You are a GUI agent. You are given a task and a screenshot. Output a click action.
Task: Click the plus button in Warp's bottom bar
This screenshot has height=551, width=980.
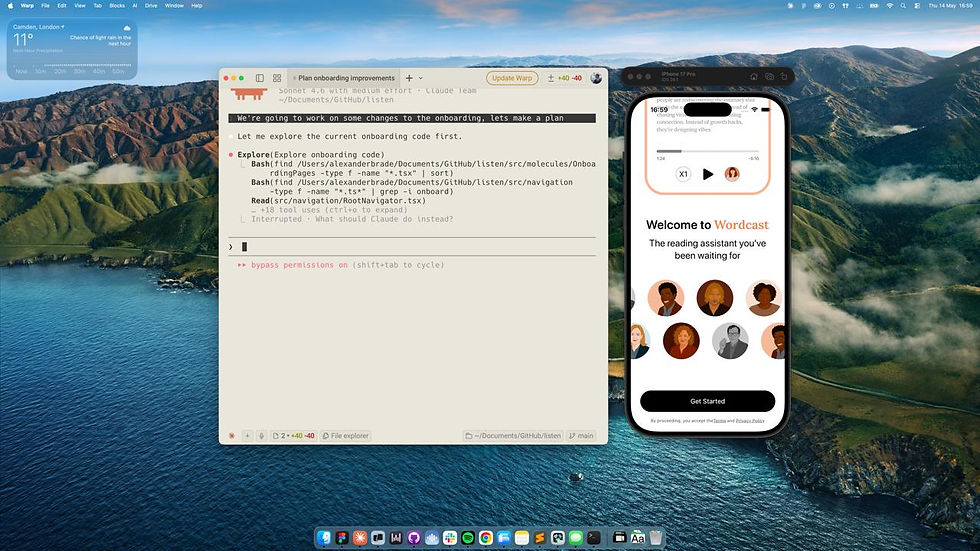(x=248, y=435)
